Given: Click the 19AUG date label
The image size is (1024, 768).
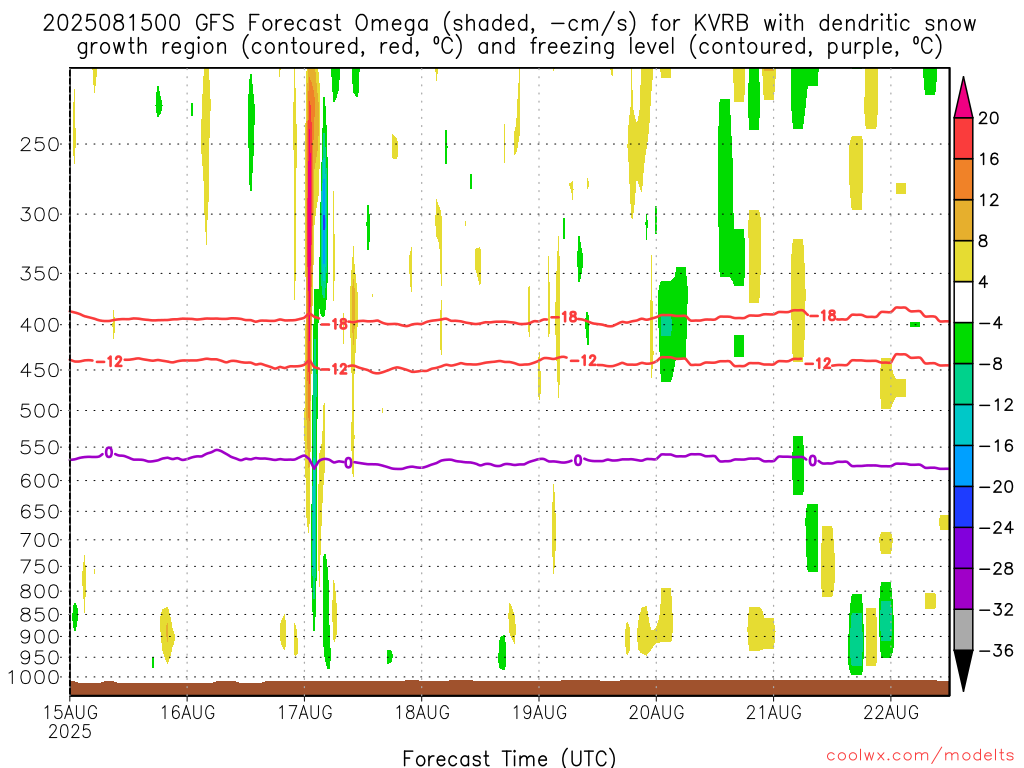Looking at the screenshot, I should coord(539,712).
